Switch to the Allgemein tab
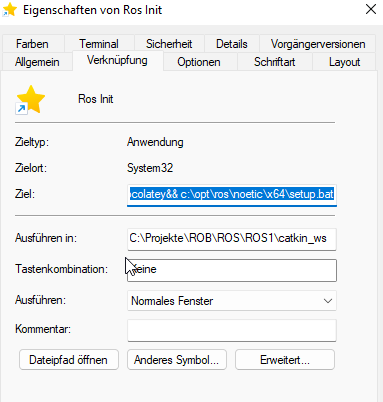Screen dimensions: 383x402 (37, 62)
